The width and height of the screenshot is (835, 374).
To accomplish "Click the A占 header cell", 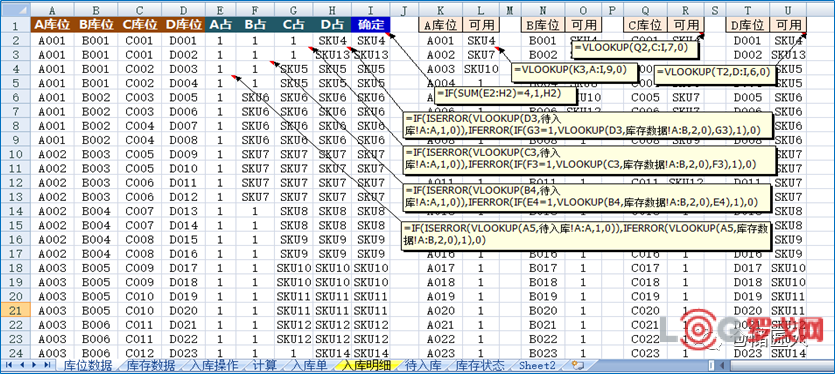I will pyautogui.click(x=220, y=25).
